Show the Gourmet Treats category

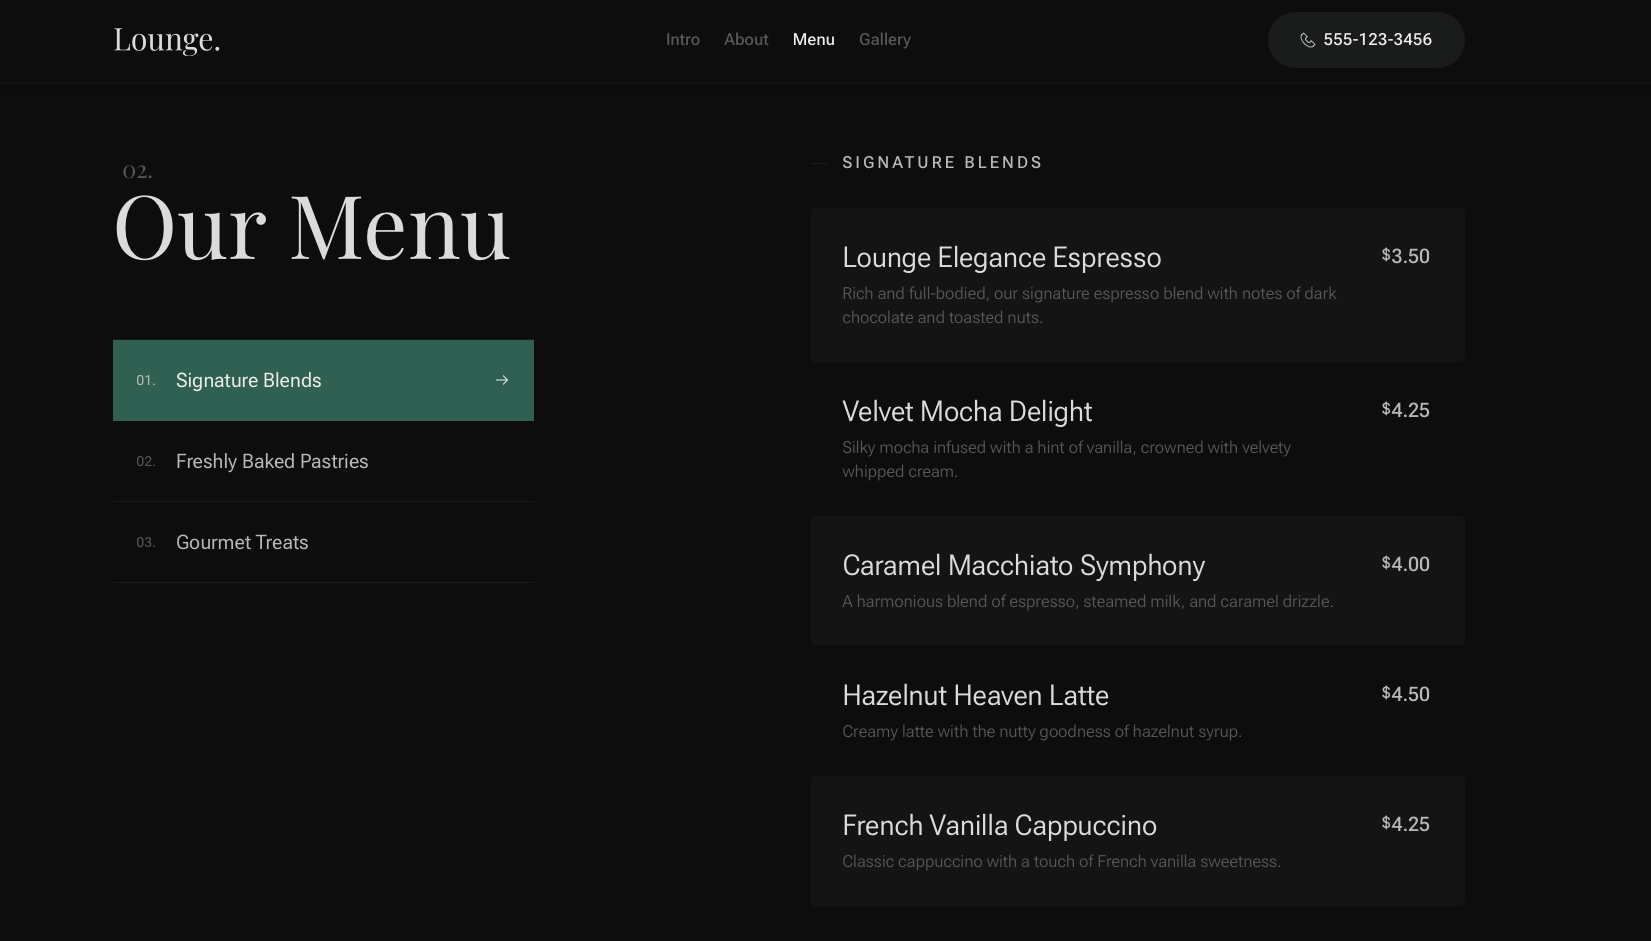(242, 542)
